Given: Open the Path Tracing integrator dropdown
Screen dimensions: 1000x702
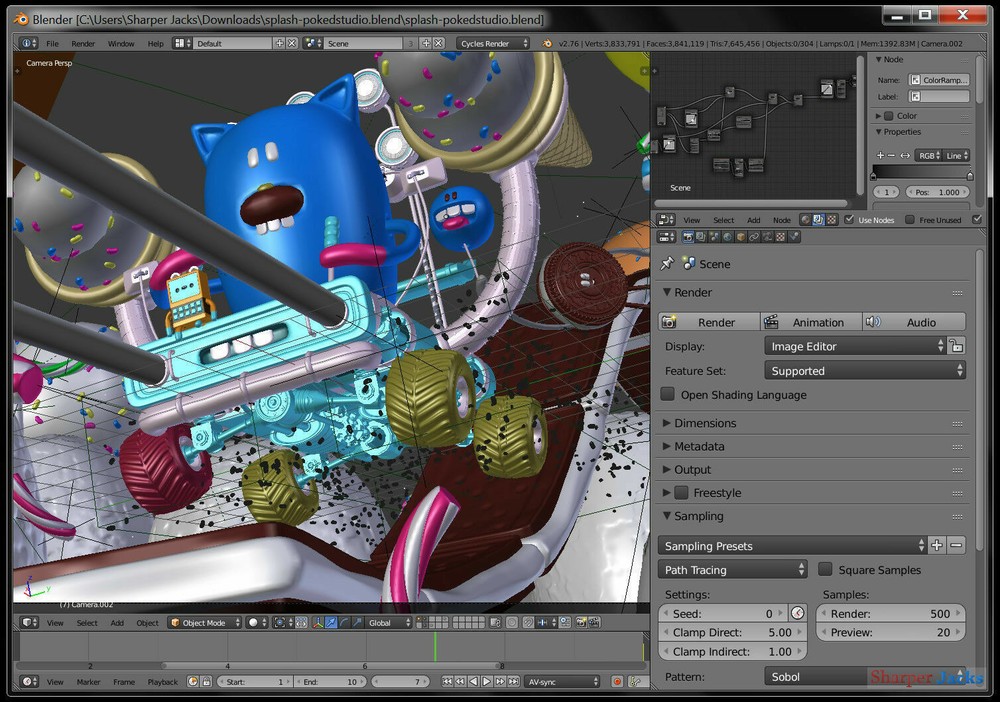Looking at the screenshot, I should click(733, 569).
